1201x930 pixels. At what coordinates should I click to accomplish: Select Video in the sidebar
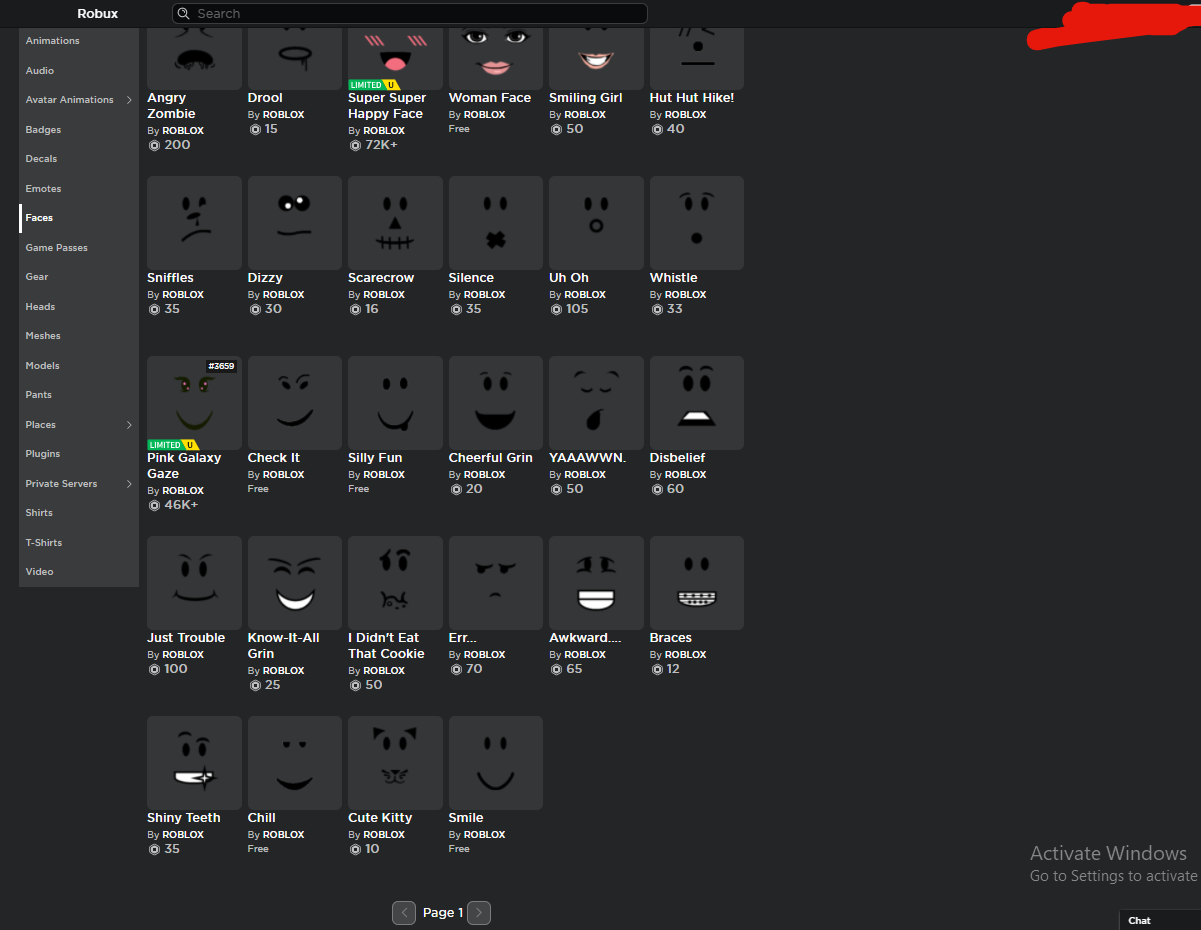39,572
